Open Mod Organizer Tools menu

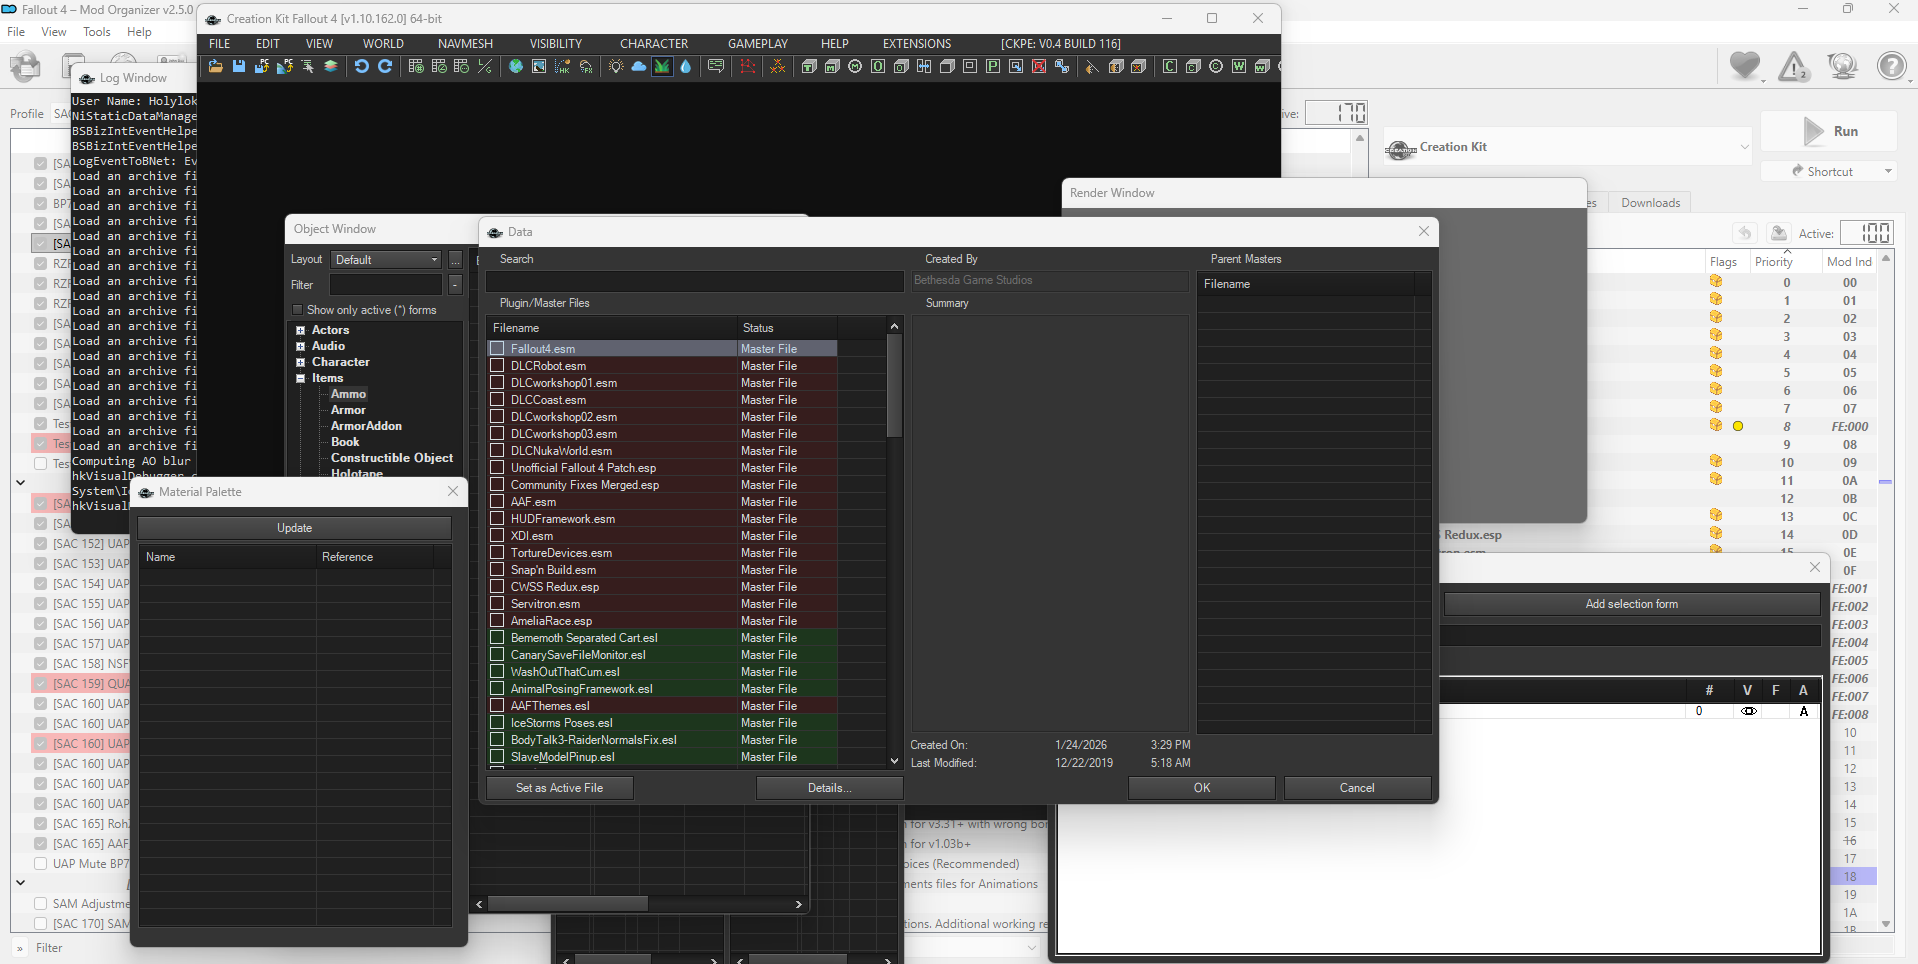[x=97, y=32]
